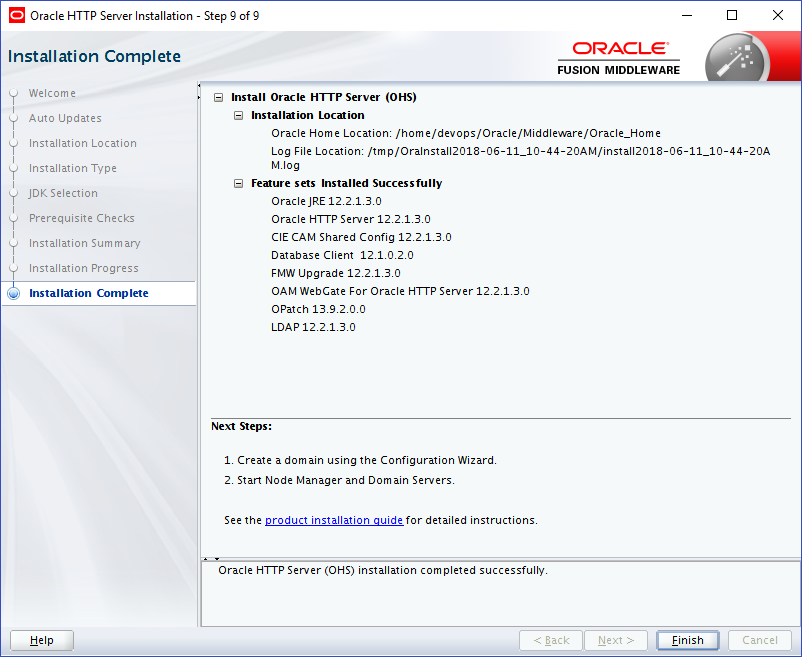This screenshot has height=657, width=802.
Task: Select OAM WebGate For Oracle HTTP Server entry
Action: [x=400, y=291]
